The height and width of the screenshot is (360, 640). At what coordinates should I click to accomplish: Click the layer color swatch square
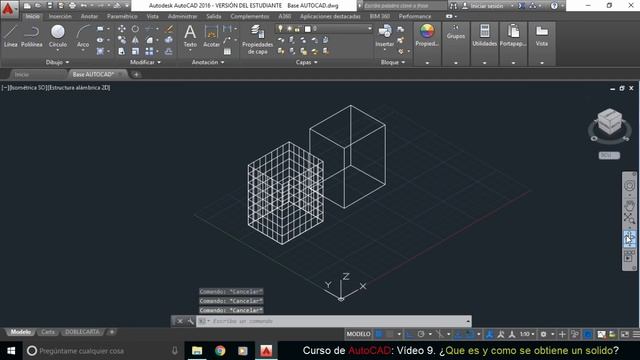click(x=307, y=29)
